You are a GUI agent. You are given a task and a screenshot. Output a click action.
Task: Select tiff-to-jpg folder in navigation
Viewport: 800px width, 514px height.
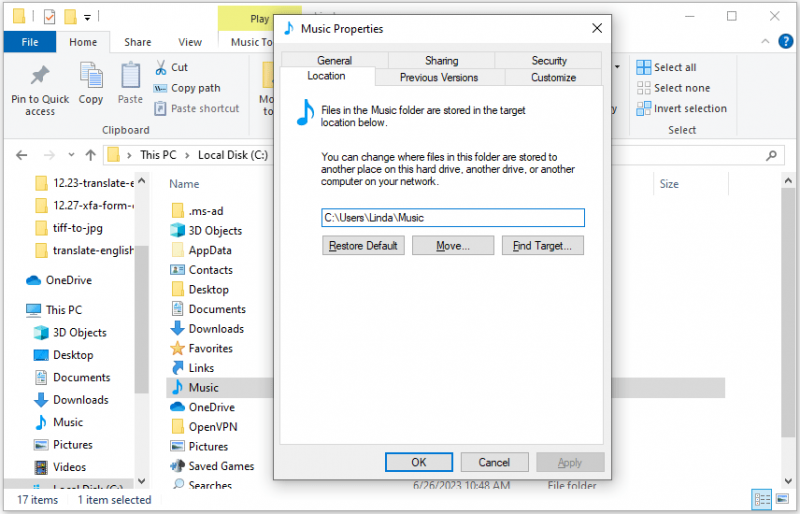point(69,228)
